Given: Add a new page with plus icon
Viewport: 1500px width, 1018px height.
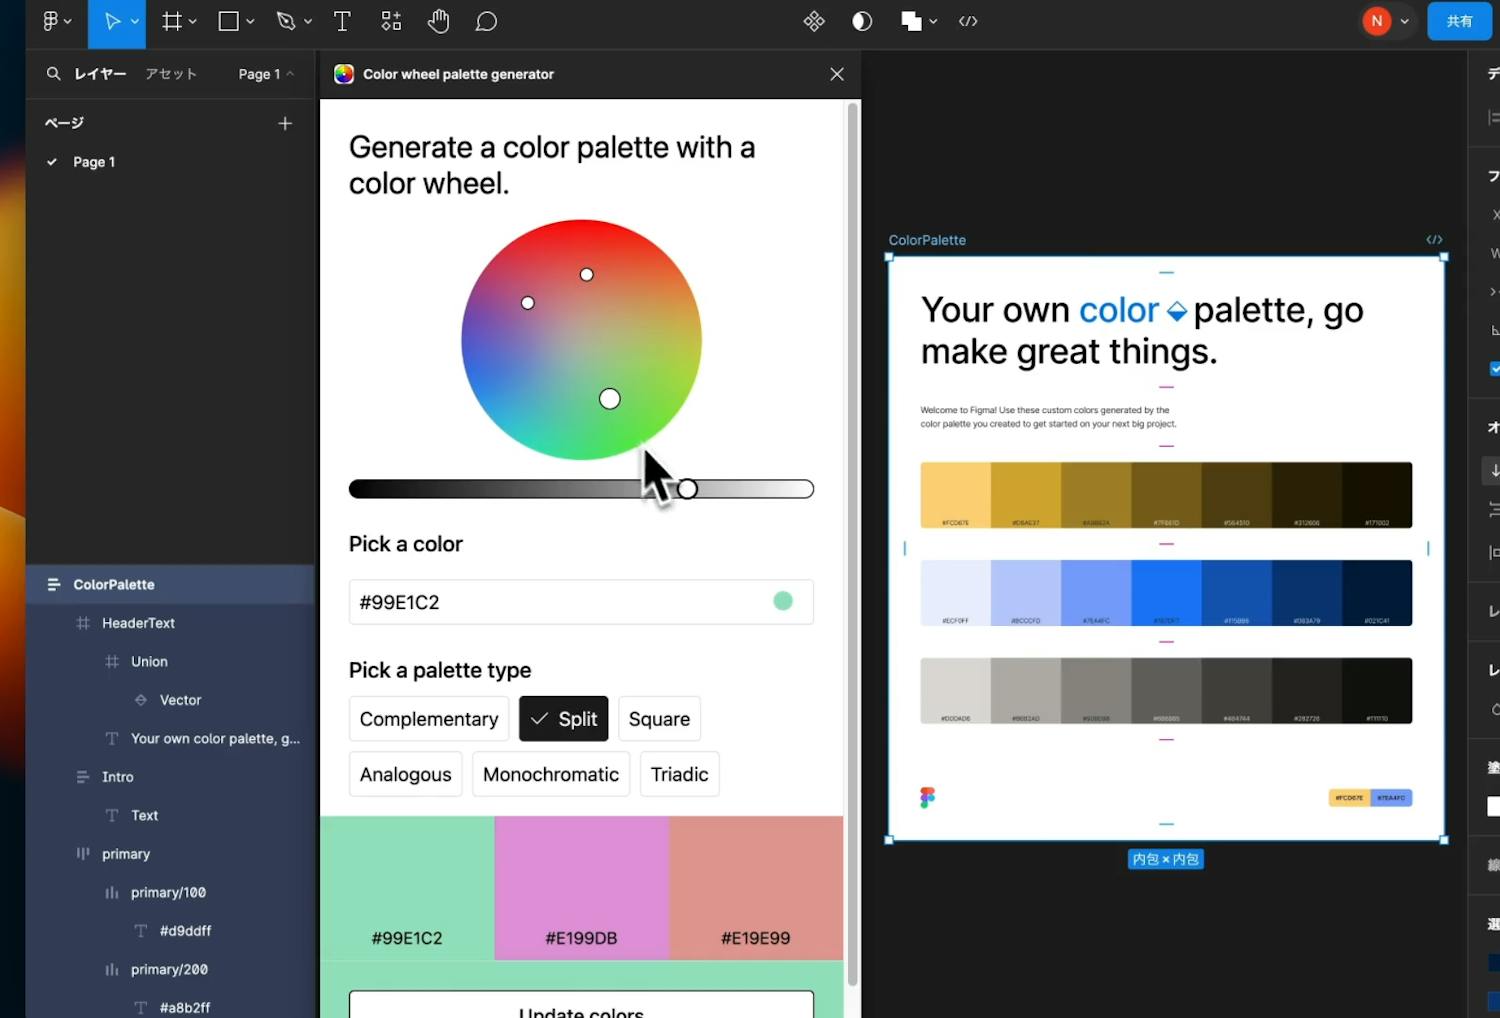Looking at the screenshot, I should coord(285,123).
